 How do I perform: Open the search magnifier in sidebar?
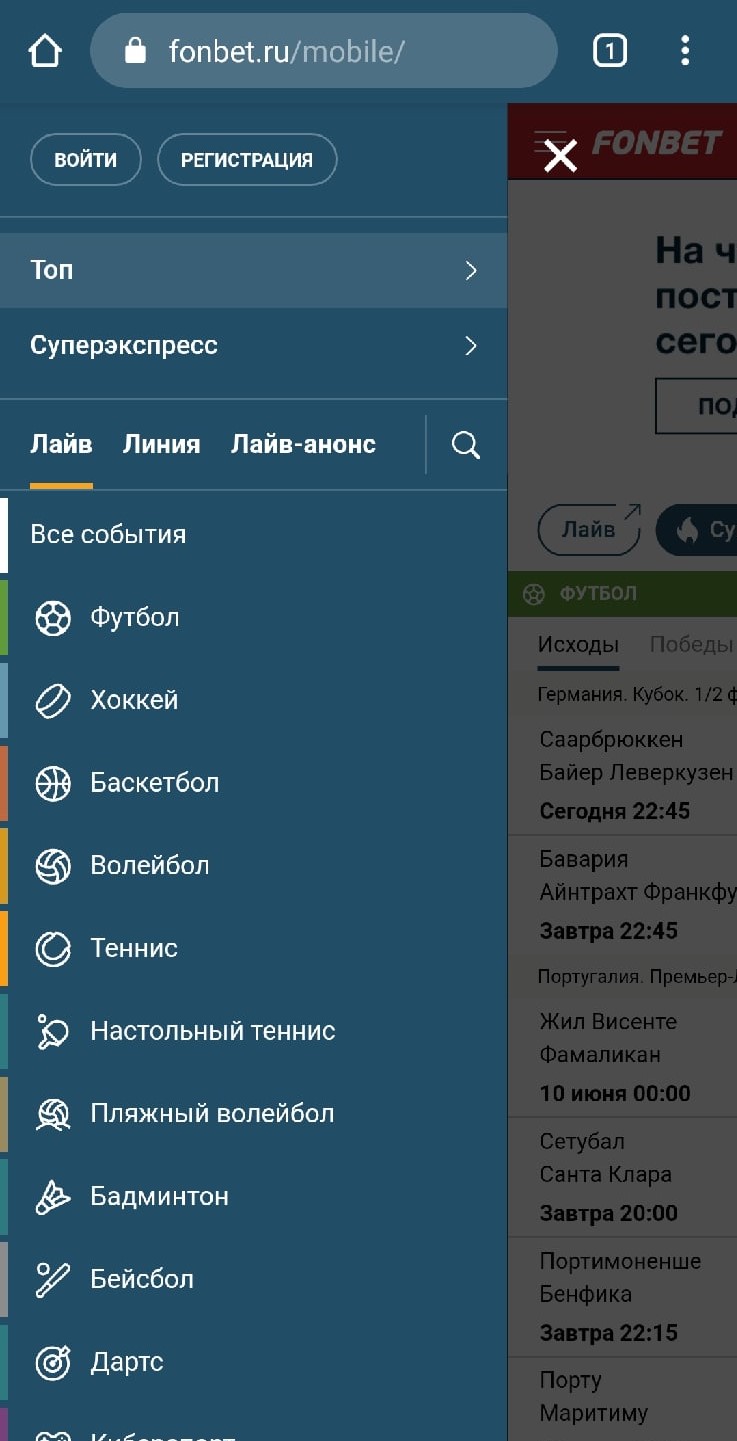click(x=466, y=445)
